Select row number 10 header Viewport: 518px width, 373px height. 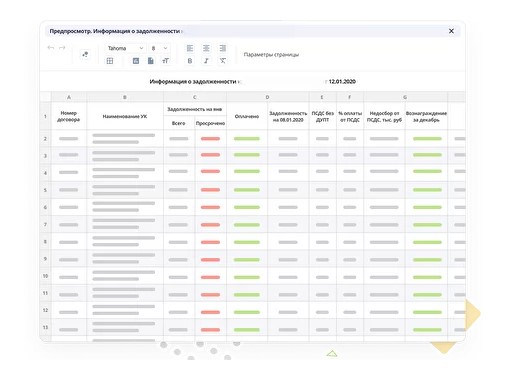(x=45, y=276)
